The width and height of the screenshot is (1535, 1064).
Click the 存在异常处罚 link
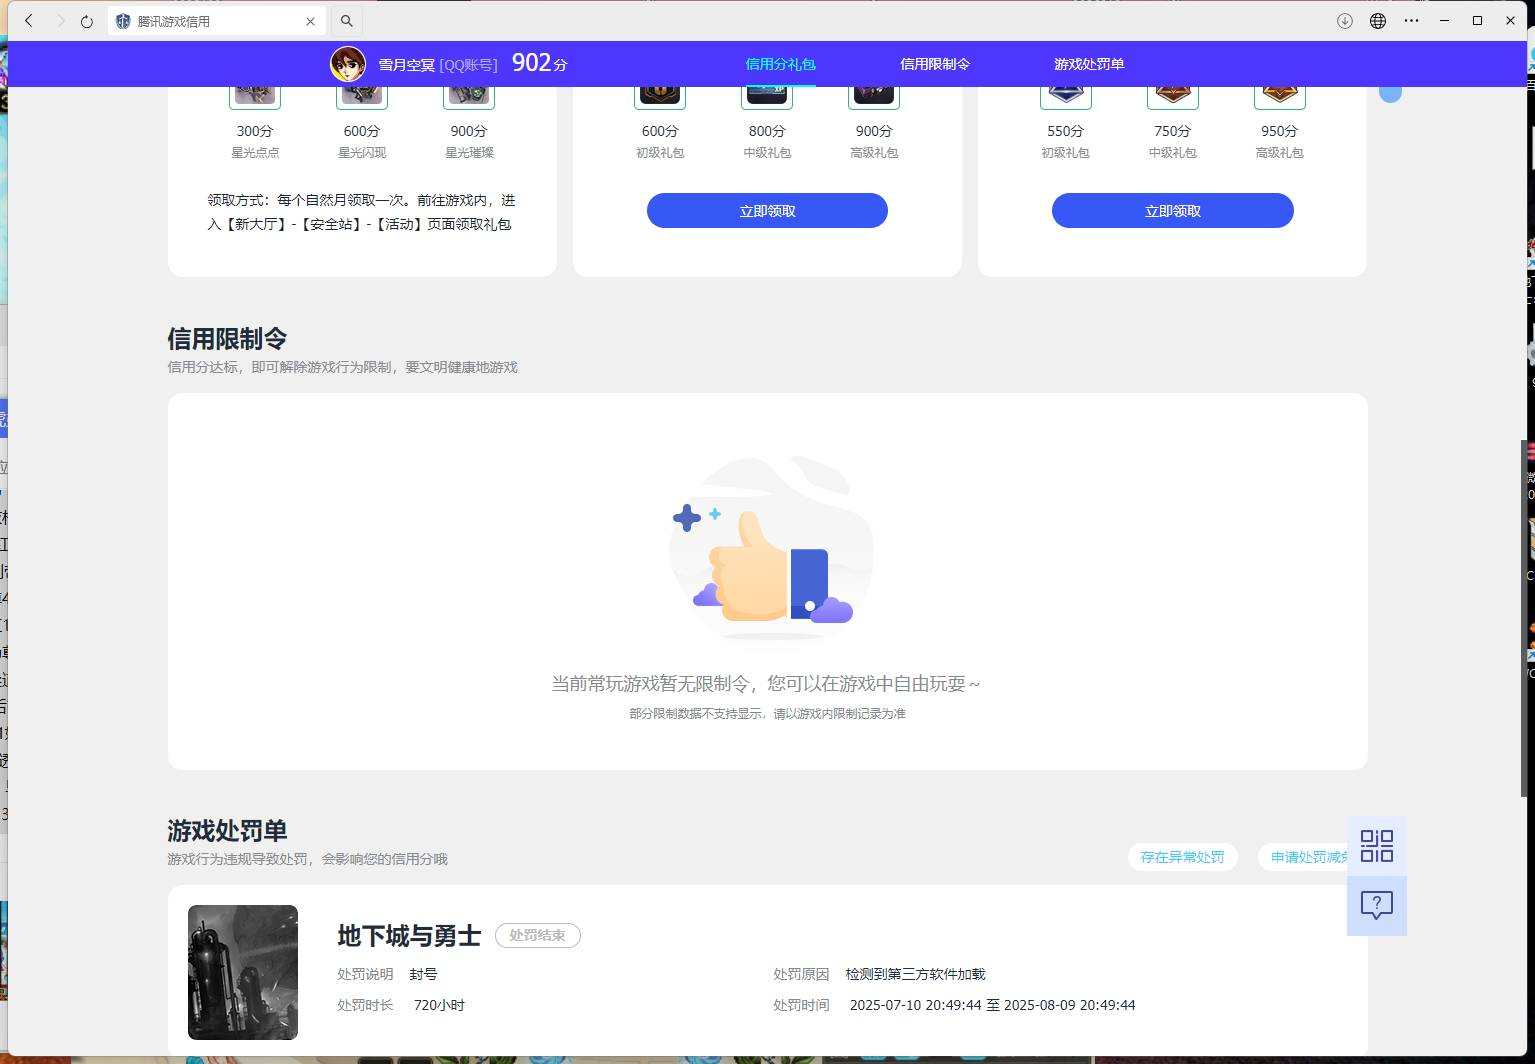1182,857
